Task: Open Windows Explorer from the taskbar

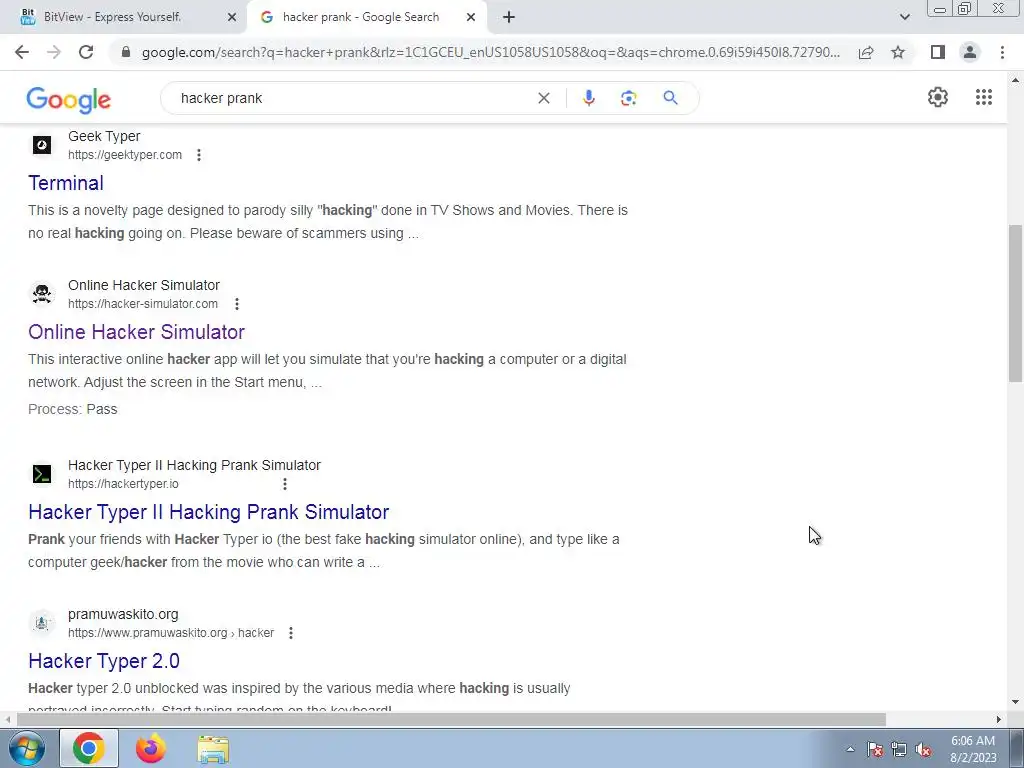Action: click(213, 749)
